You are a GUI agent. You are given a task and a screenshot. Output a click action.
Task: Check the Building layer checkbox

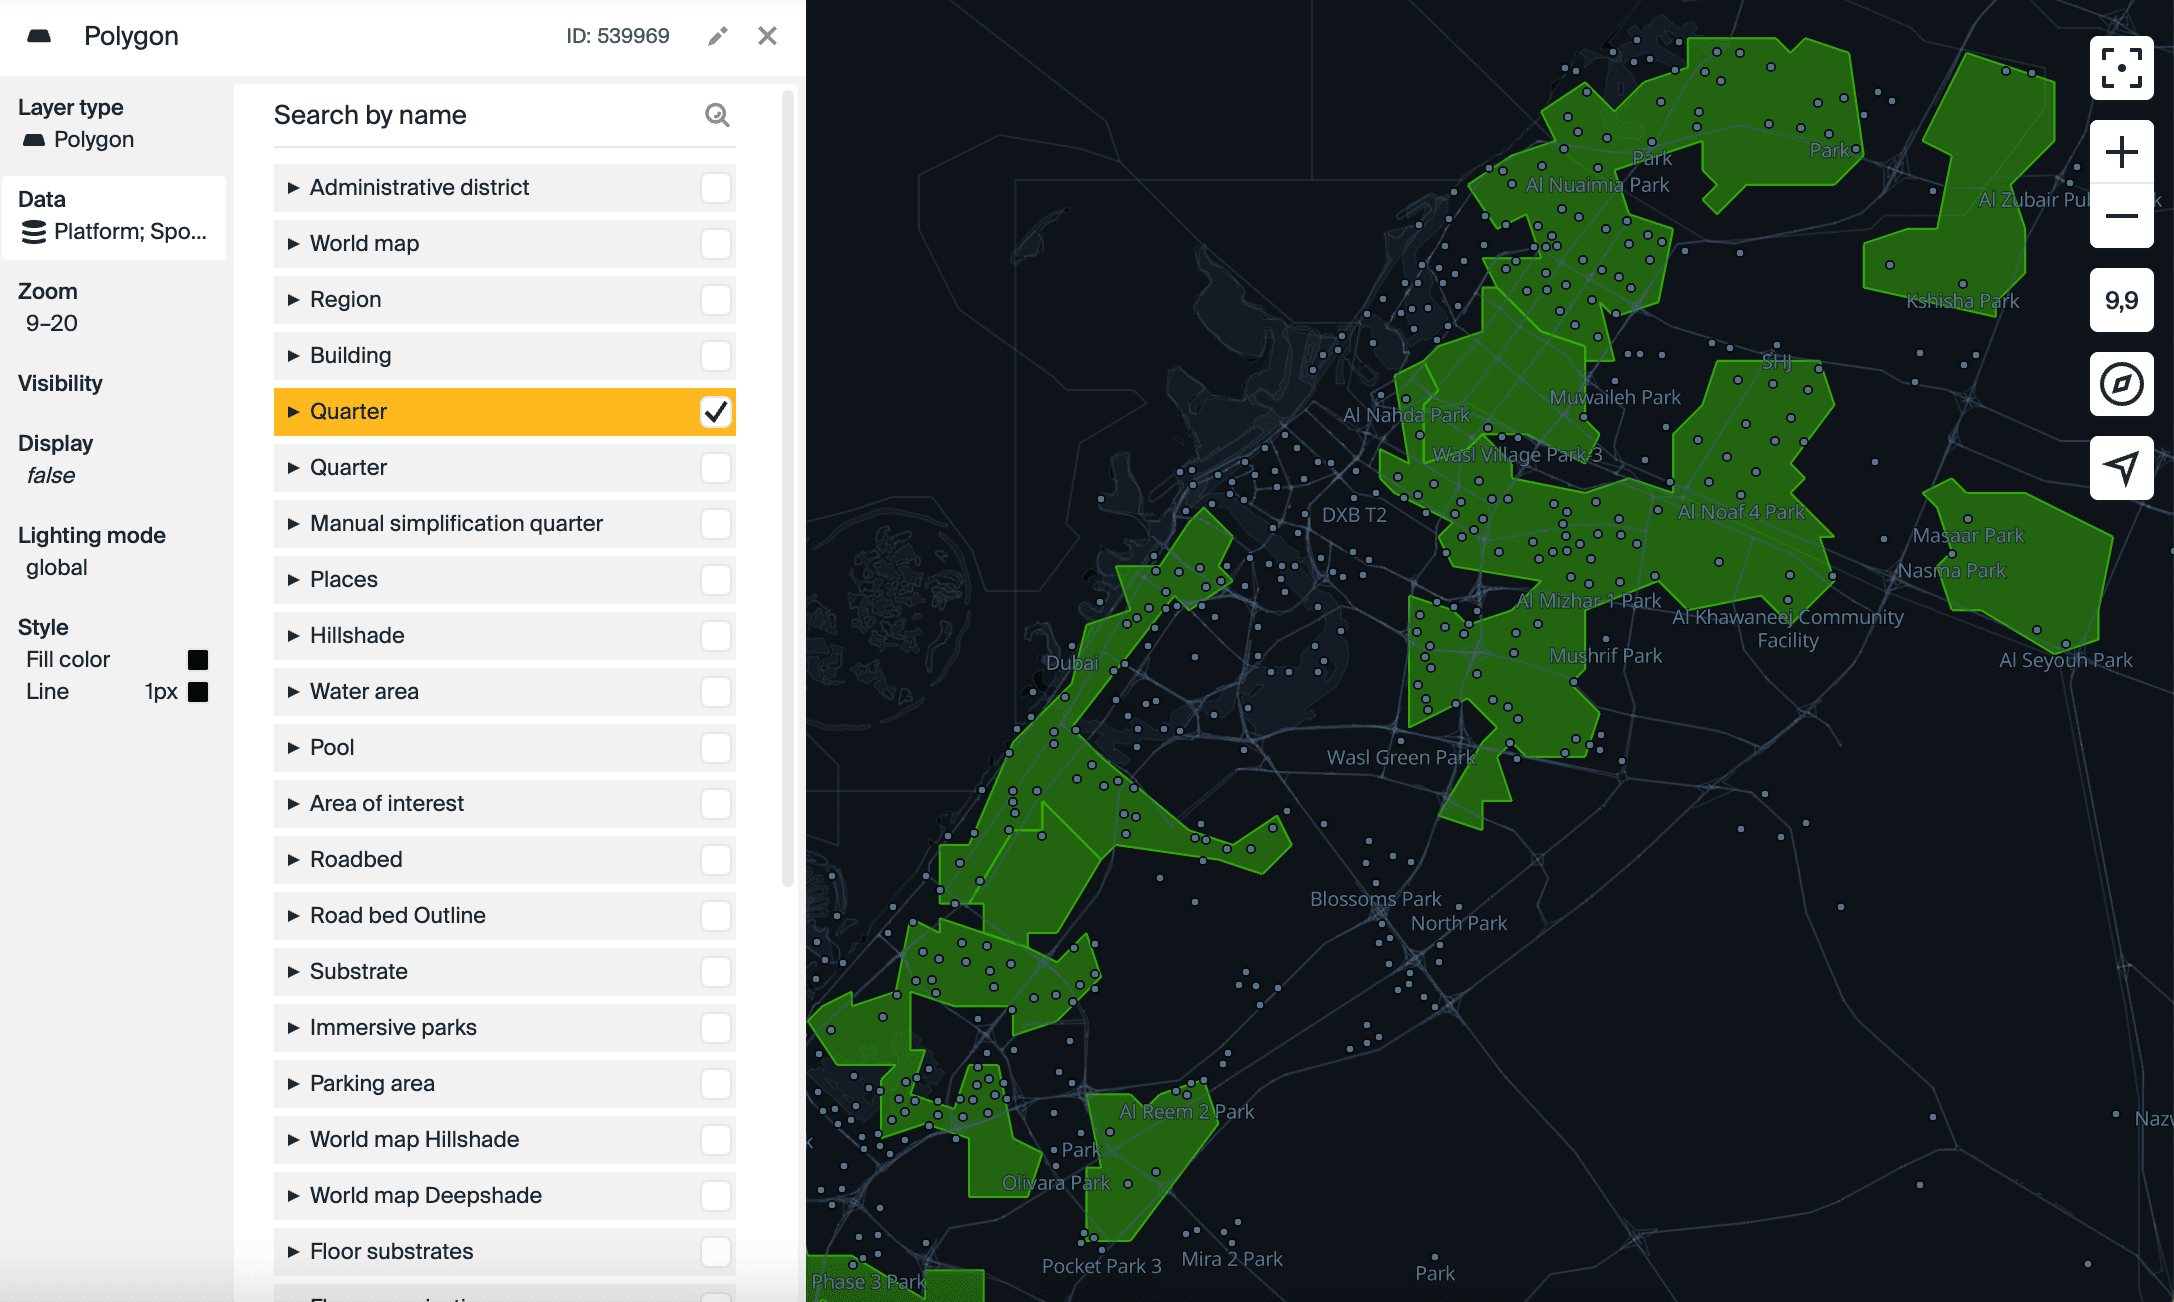[716, 356]
